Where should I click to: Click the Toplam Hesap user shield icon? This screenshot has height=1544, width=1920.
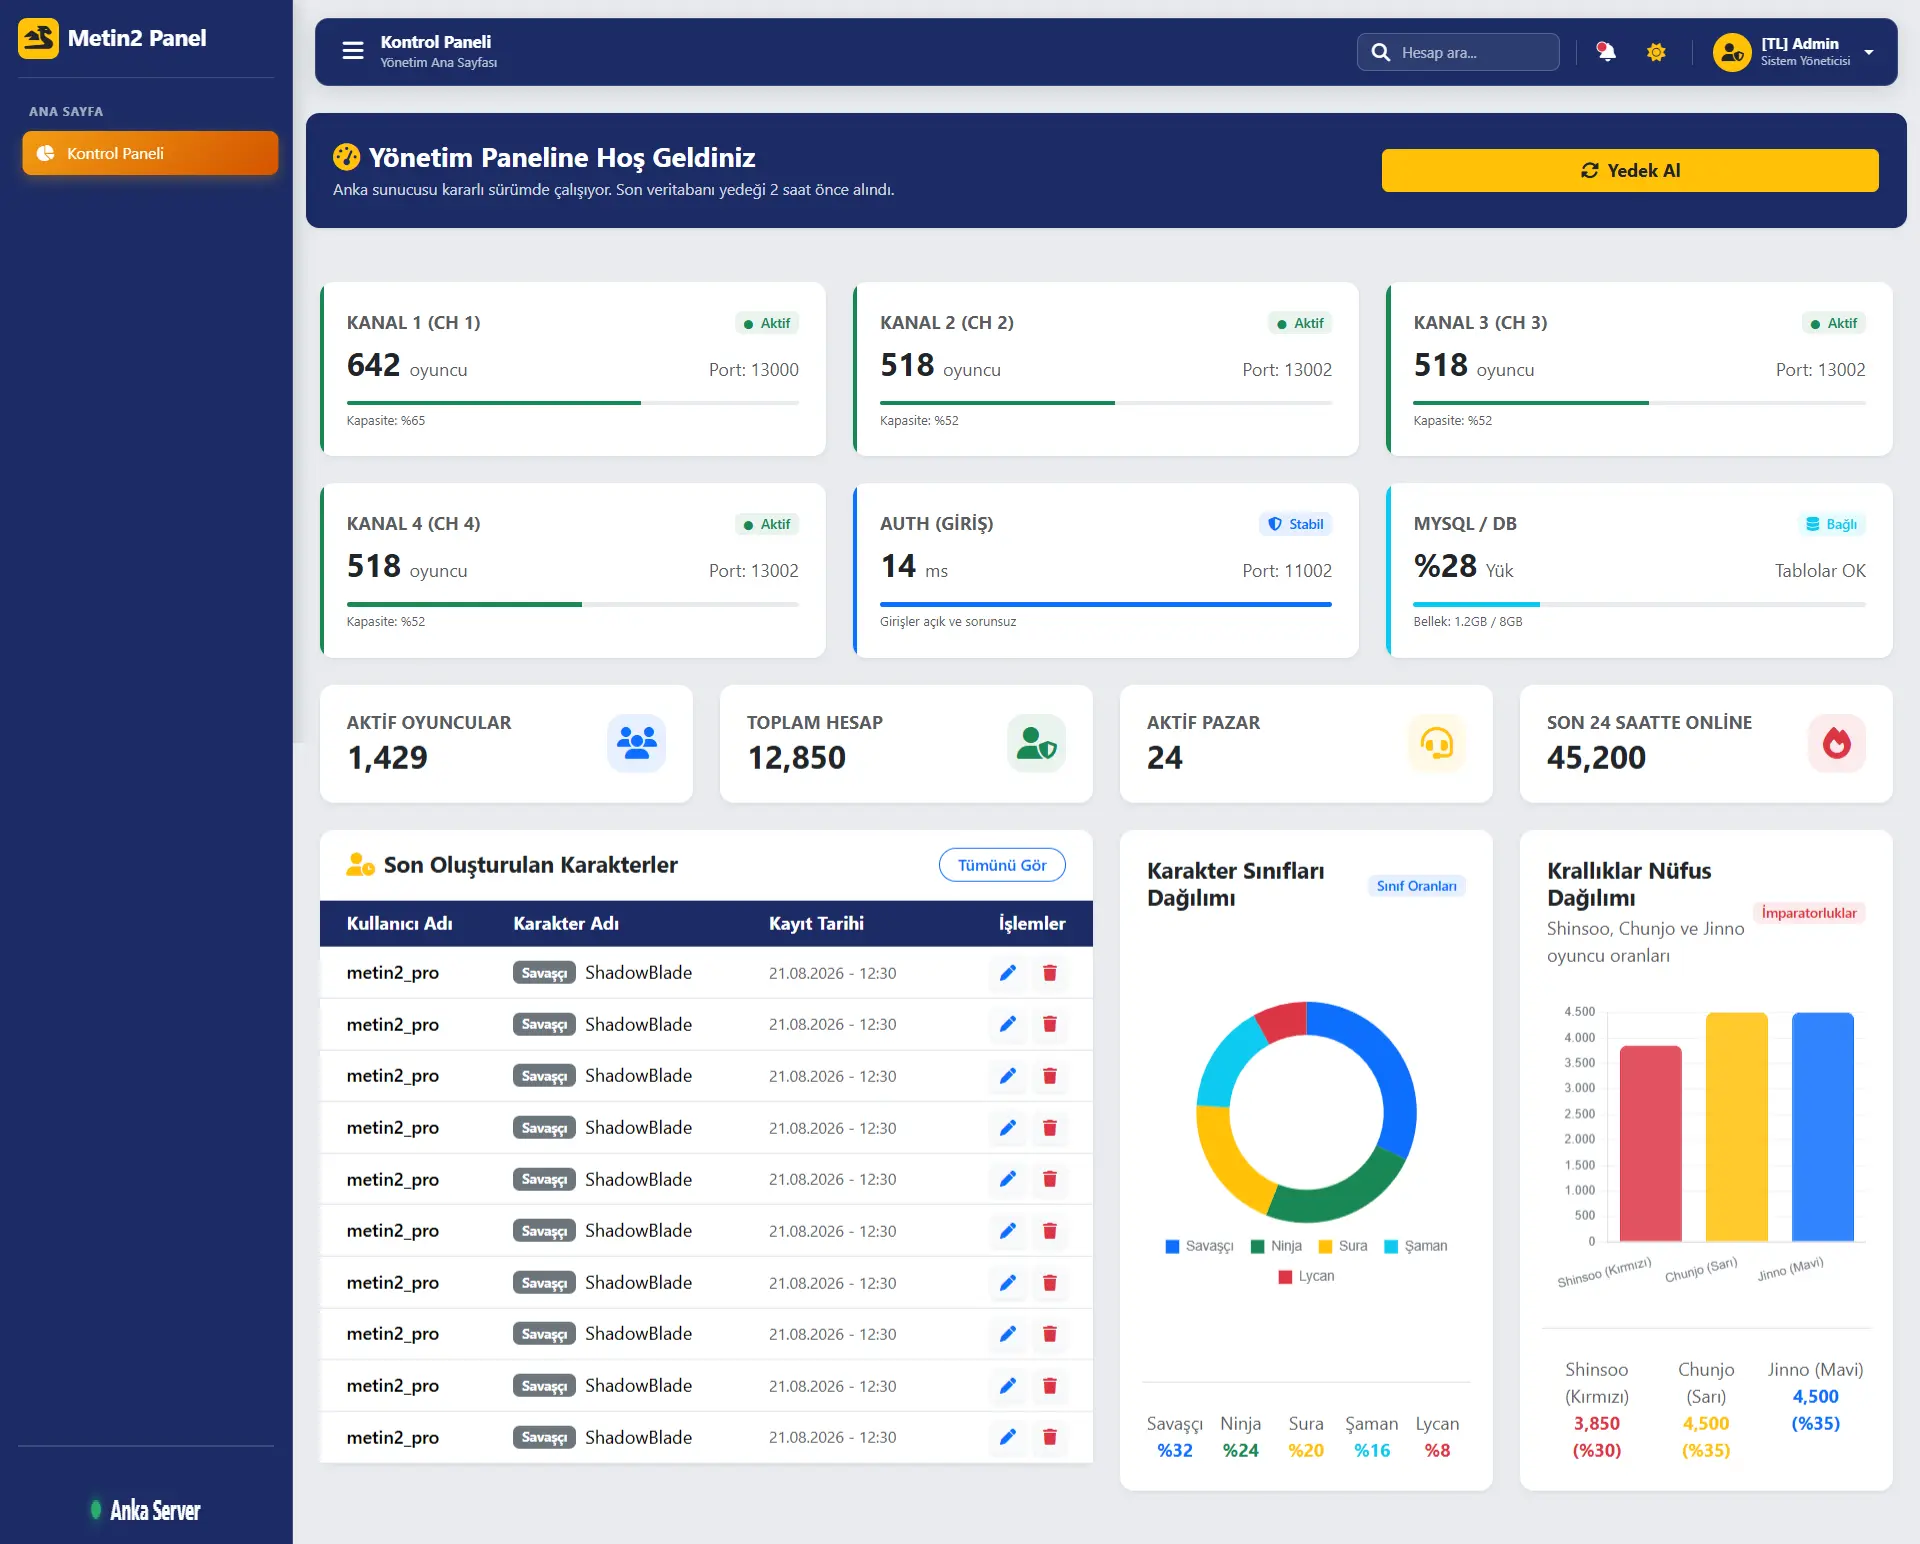tap(1036, 743)
